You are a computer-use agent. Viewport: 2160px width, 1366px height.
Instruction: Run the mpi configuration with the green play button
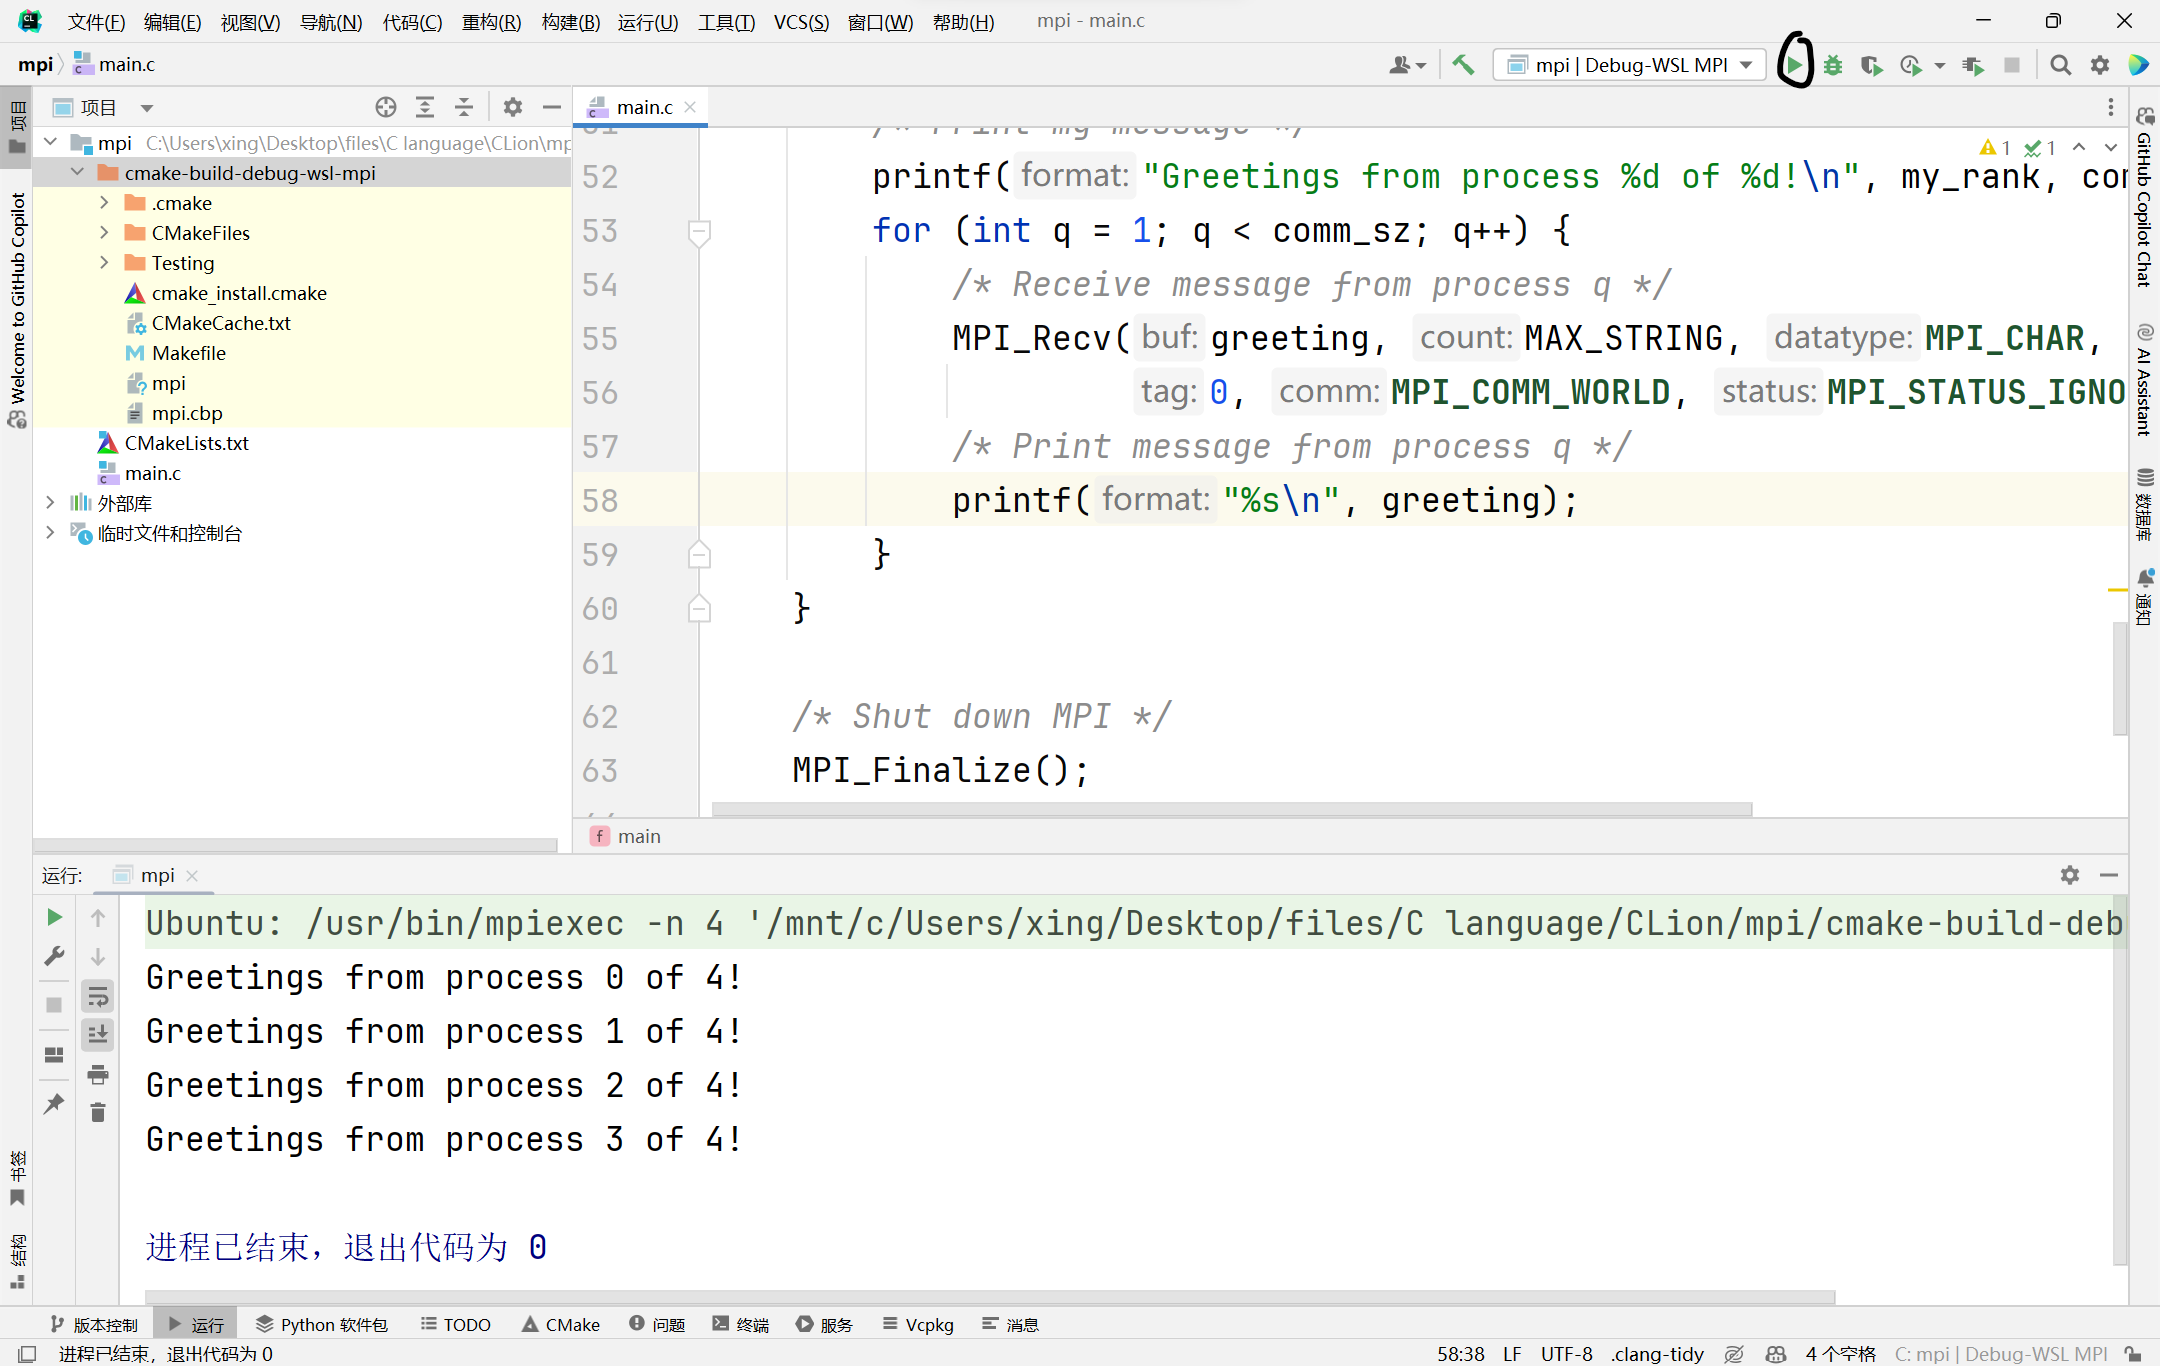[1795, 65]
